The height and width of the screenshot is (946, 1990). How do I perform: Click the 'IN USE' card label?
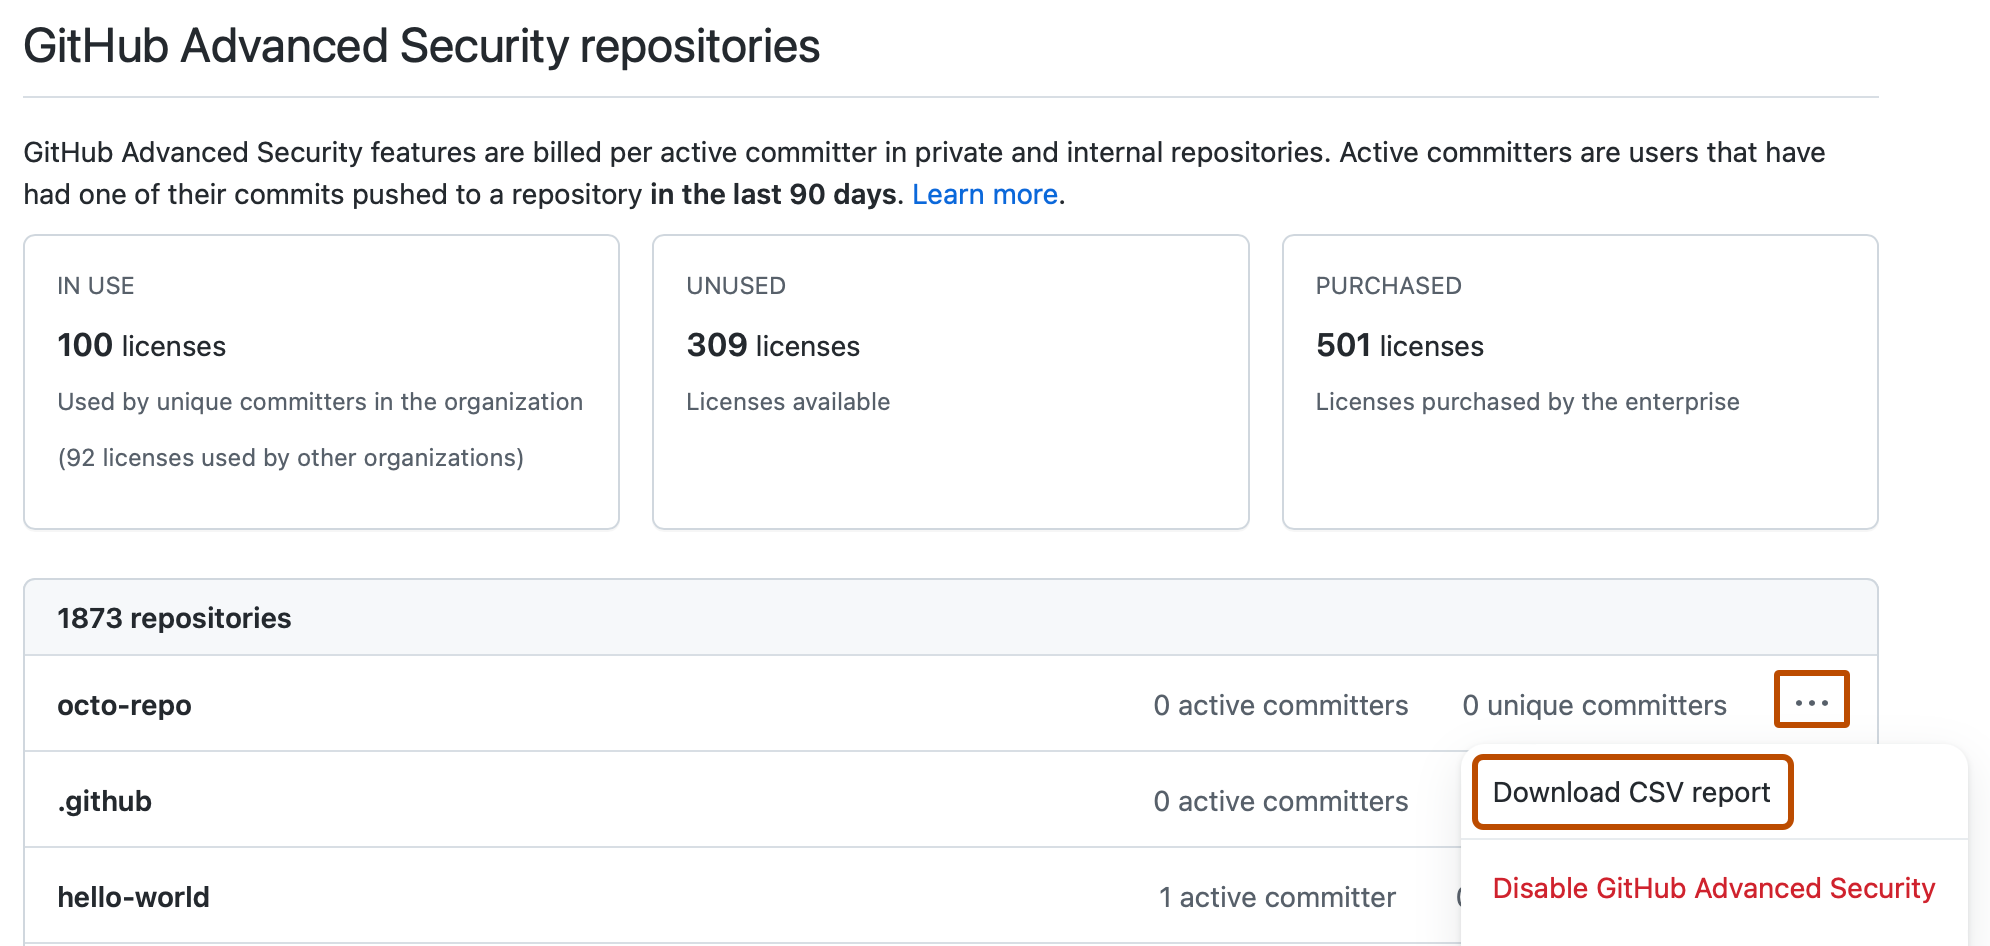pos(96,286)
